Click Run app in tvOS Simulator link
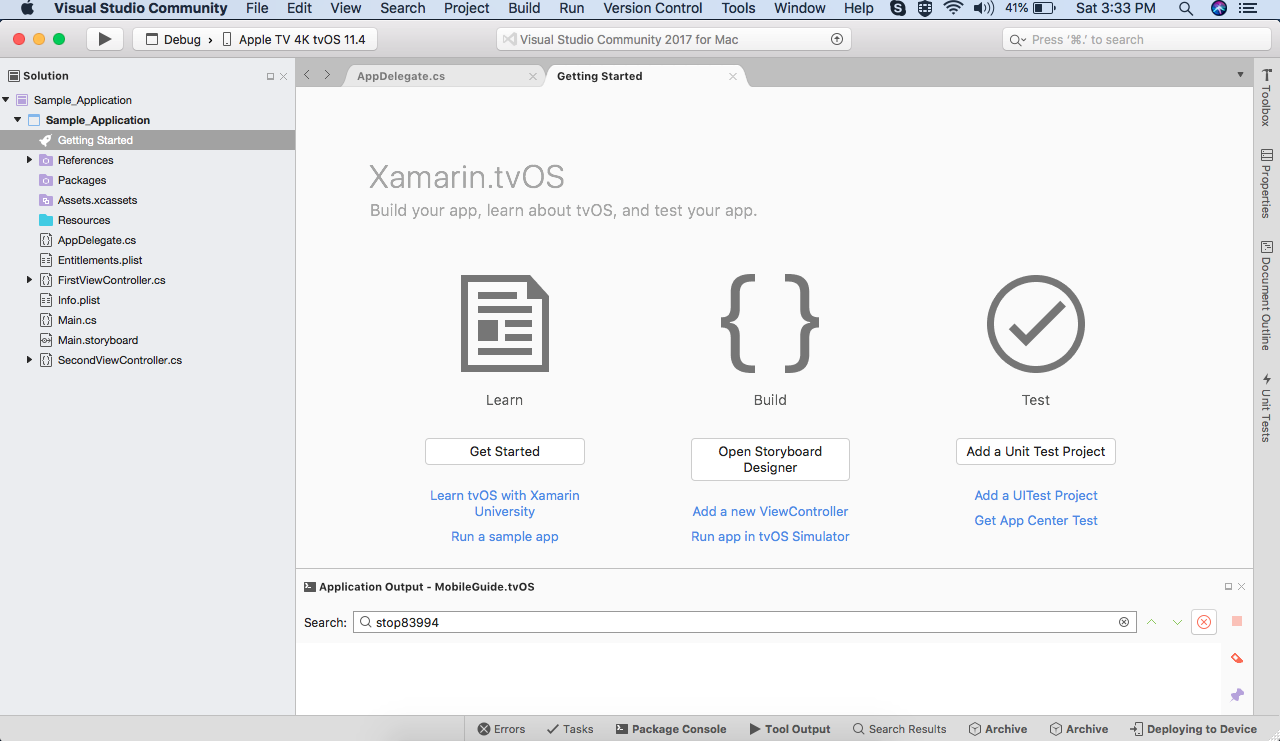The height and width of the screenshot is (741, 1280). pos(770,536)
